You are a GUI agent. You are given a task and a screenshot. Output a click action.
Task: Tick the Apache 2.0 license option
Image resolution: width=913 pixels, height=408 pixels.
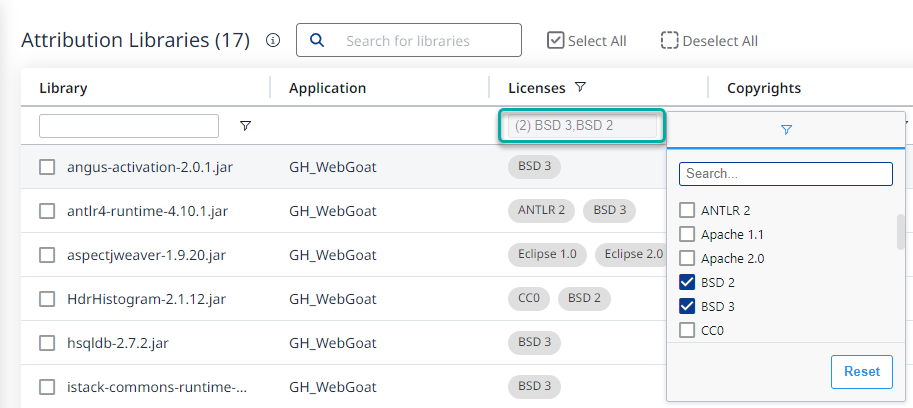click(687, 258)
